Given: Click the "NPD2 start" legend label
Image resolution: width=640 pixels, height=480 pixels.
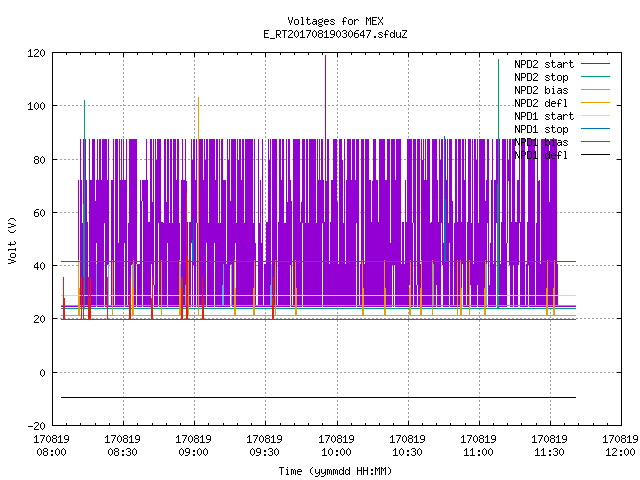Looking at the screenshot, I should pyautogui.click(x=544, y=64).
